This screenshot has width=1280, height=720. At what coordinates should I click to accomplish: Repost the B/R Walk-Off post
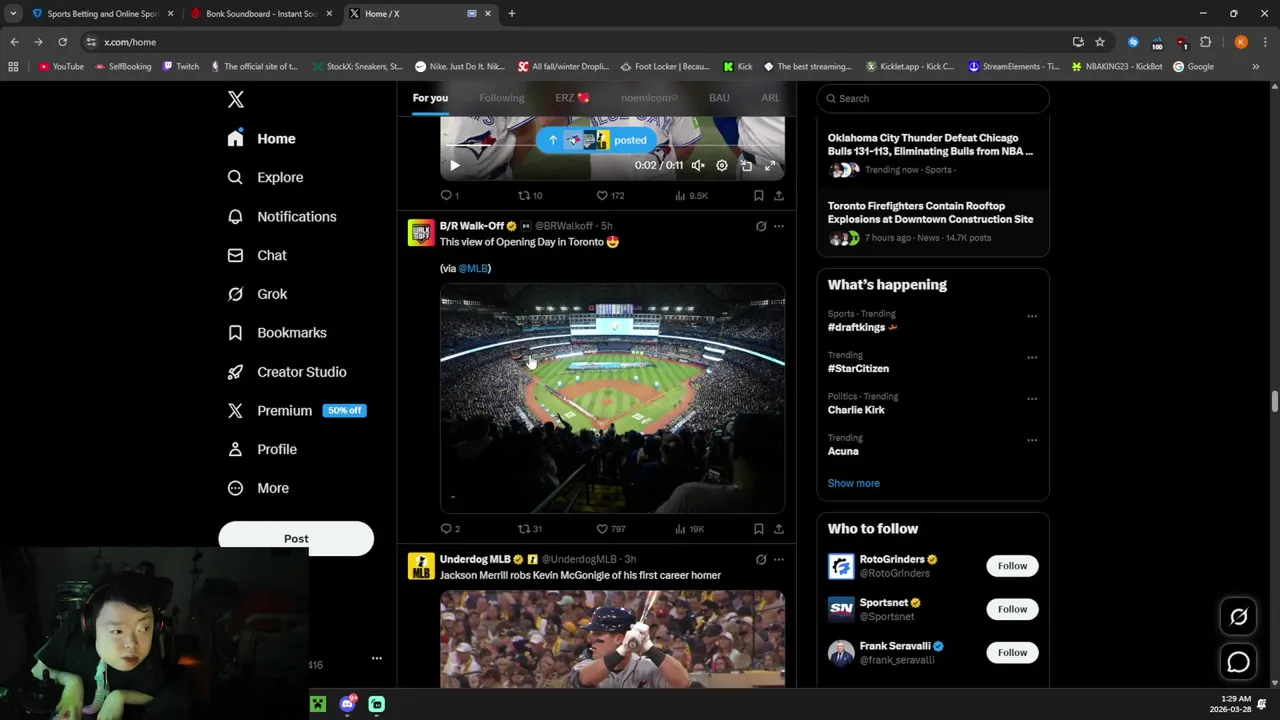530,529
